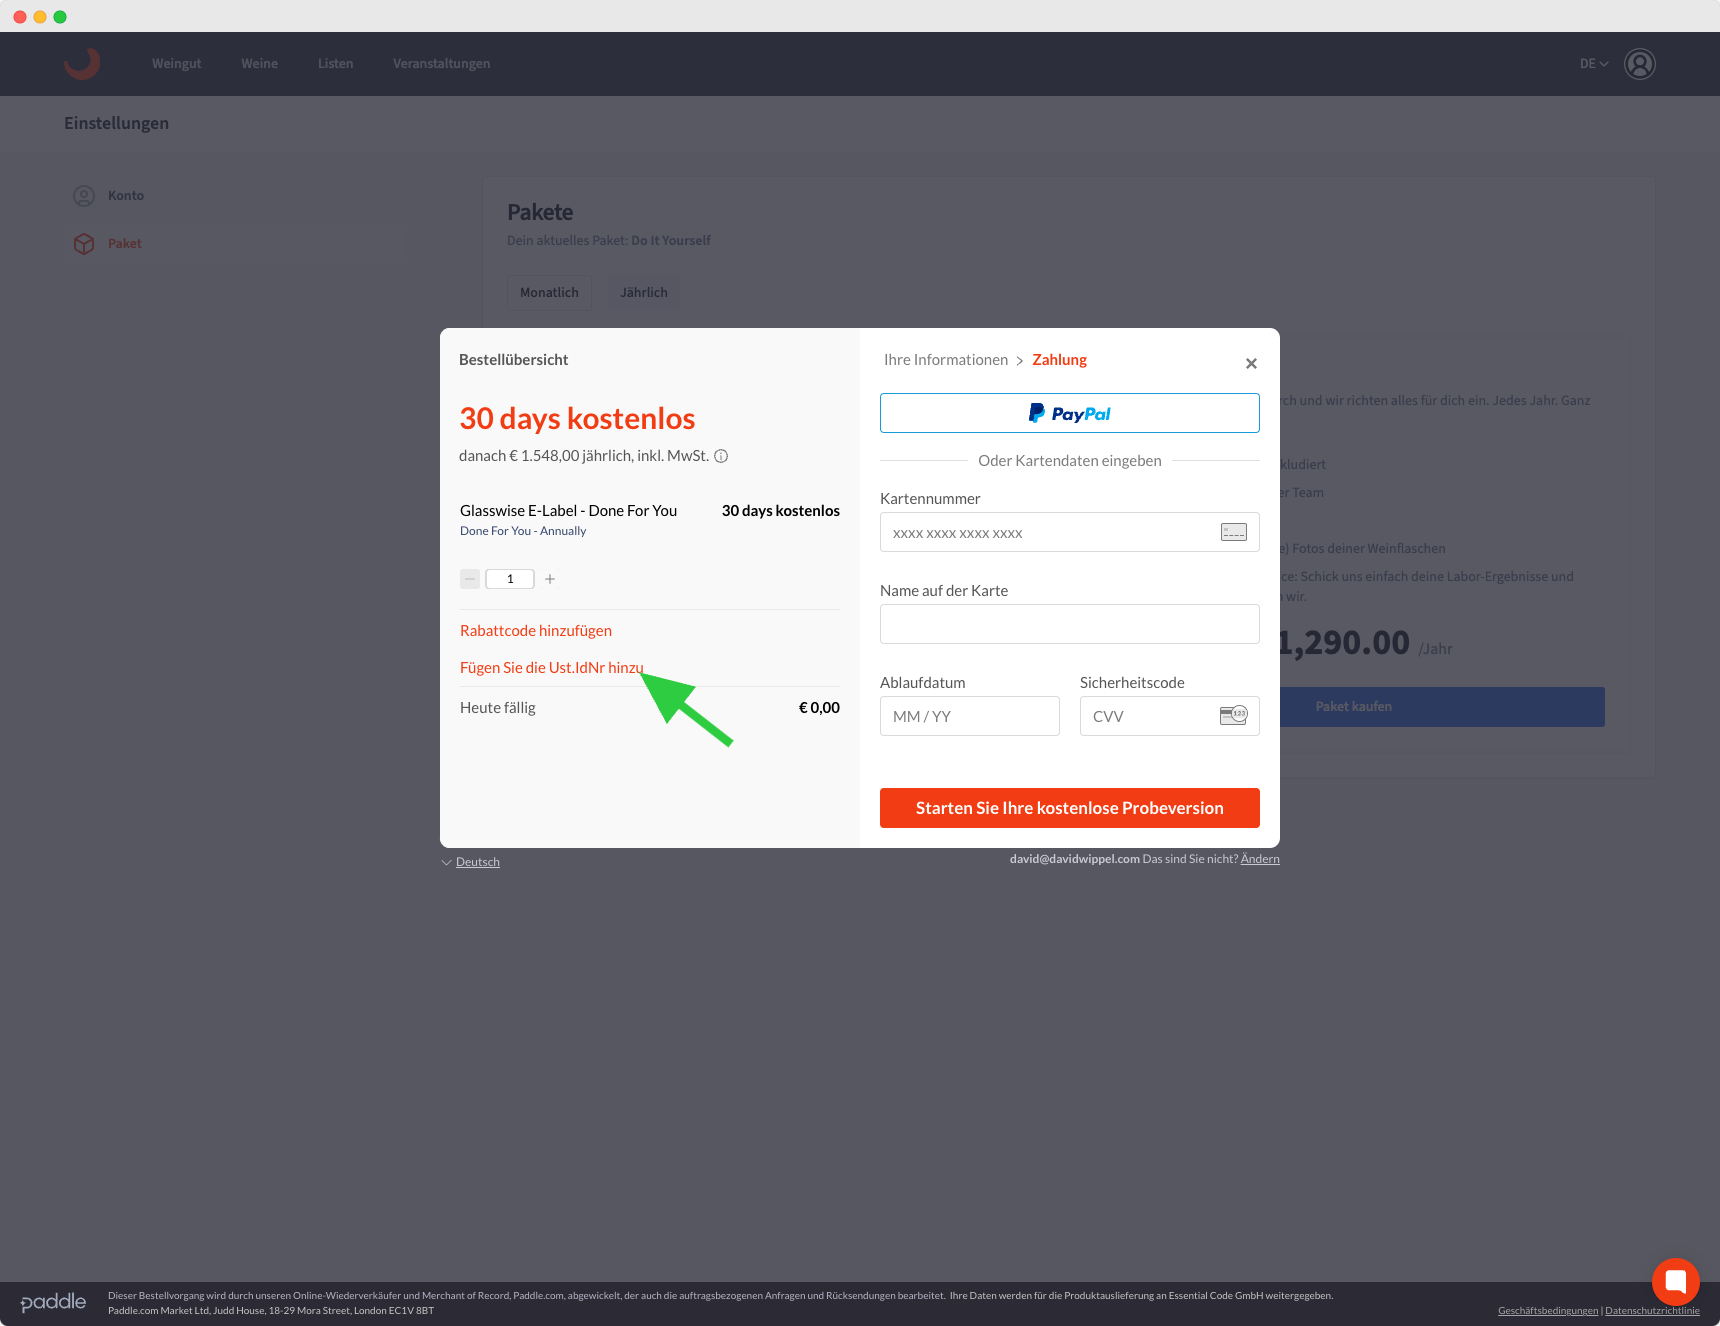Click the CVV help card icon

pyautogui.click(x=1234, y=715)
